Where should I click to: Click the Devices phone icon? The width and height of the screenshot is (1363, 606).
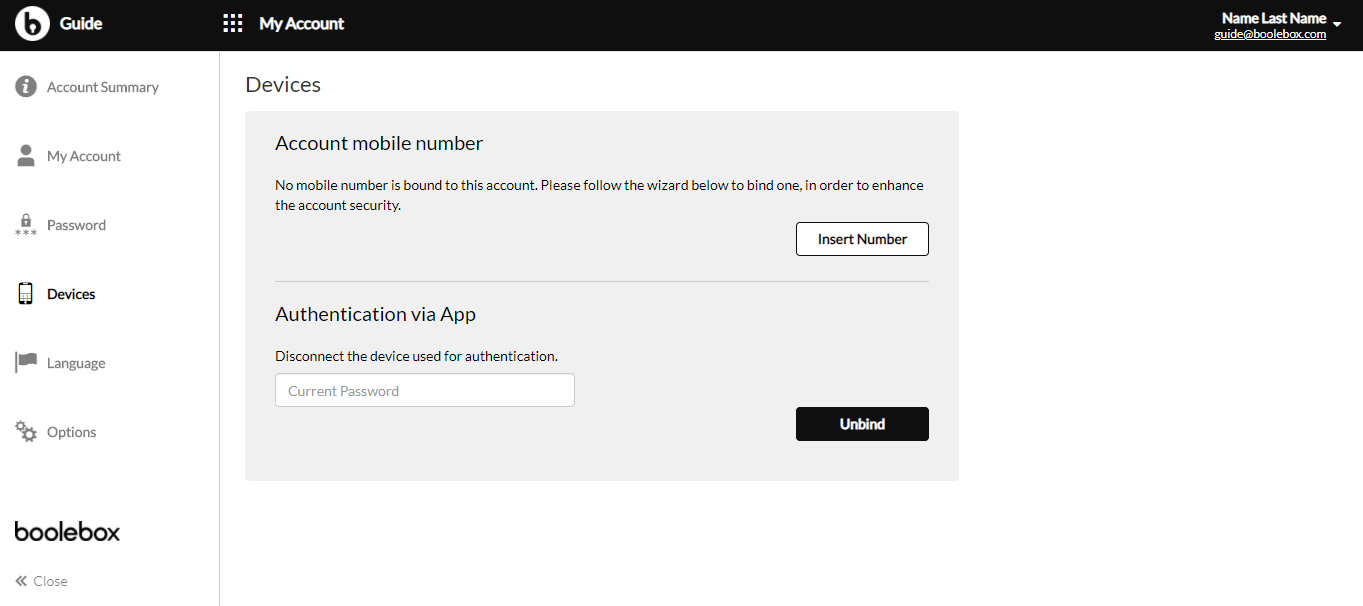coord(26,293)
